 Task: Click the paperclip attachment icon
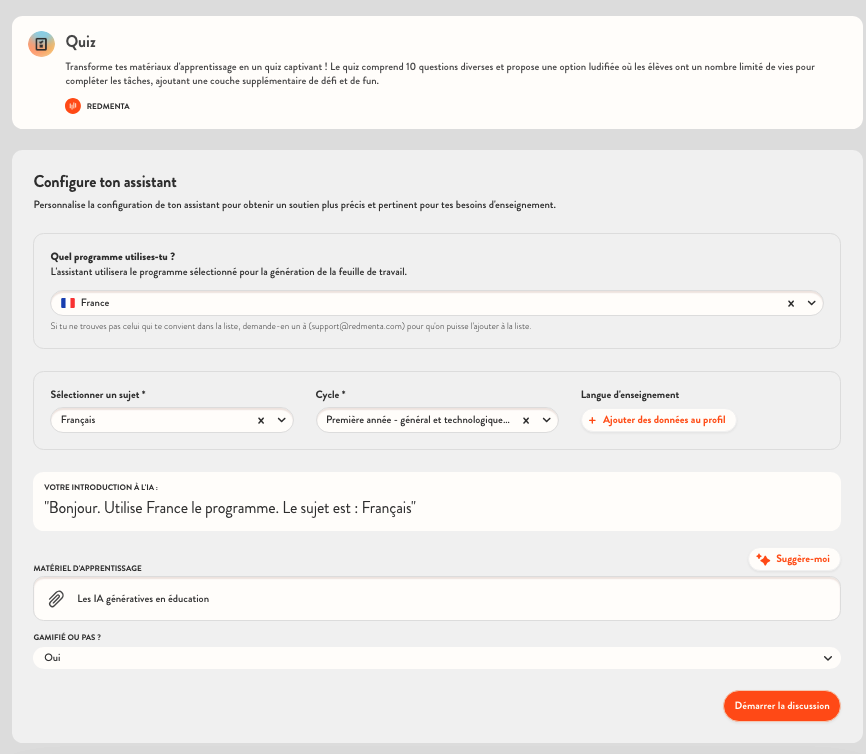56,599
